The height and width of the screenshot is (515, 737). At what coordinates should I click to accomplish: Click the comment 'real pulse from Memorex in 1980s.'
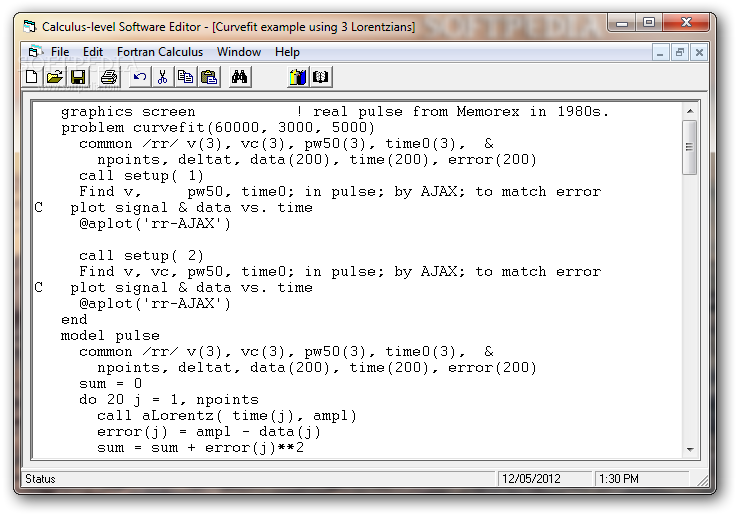click(x=461, y=111)
